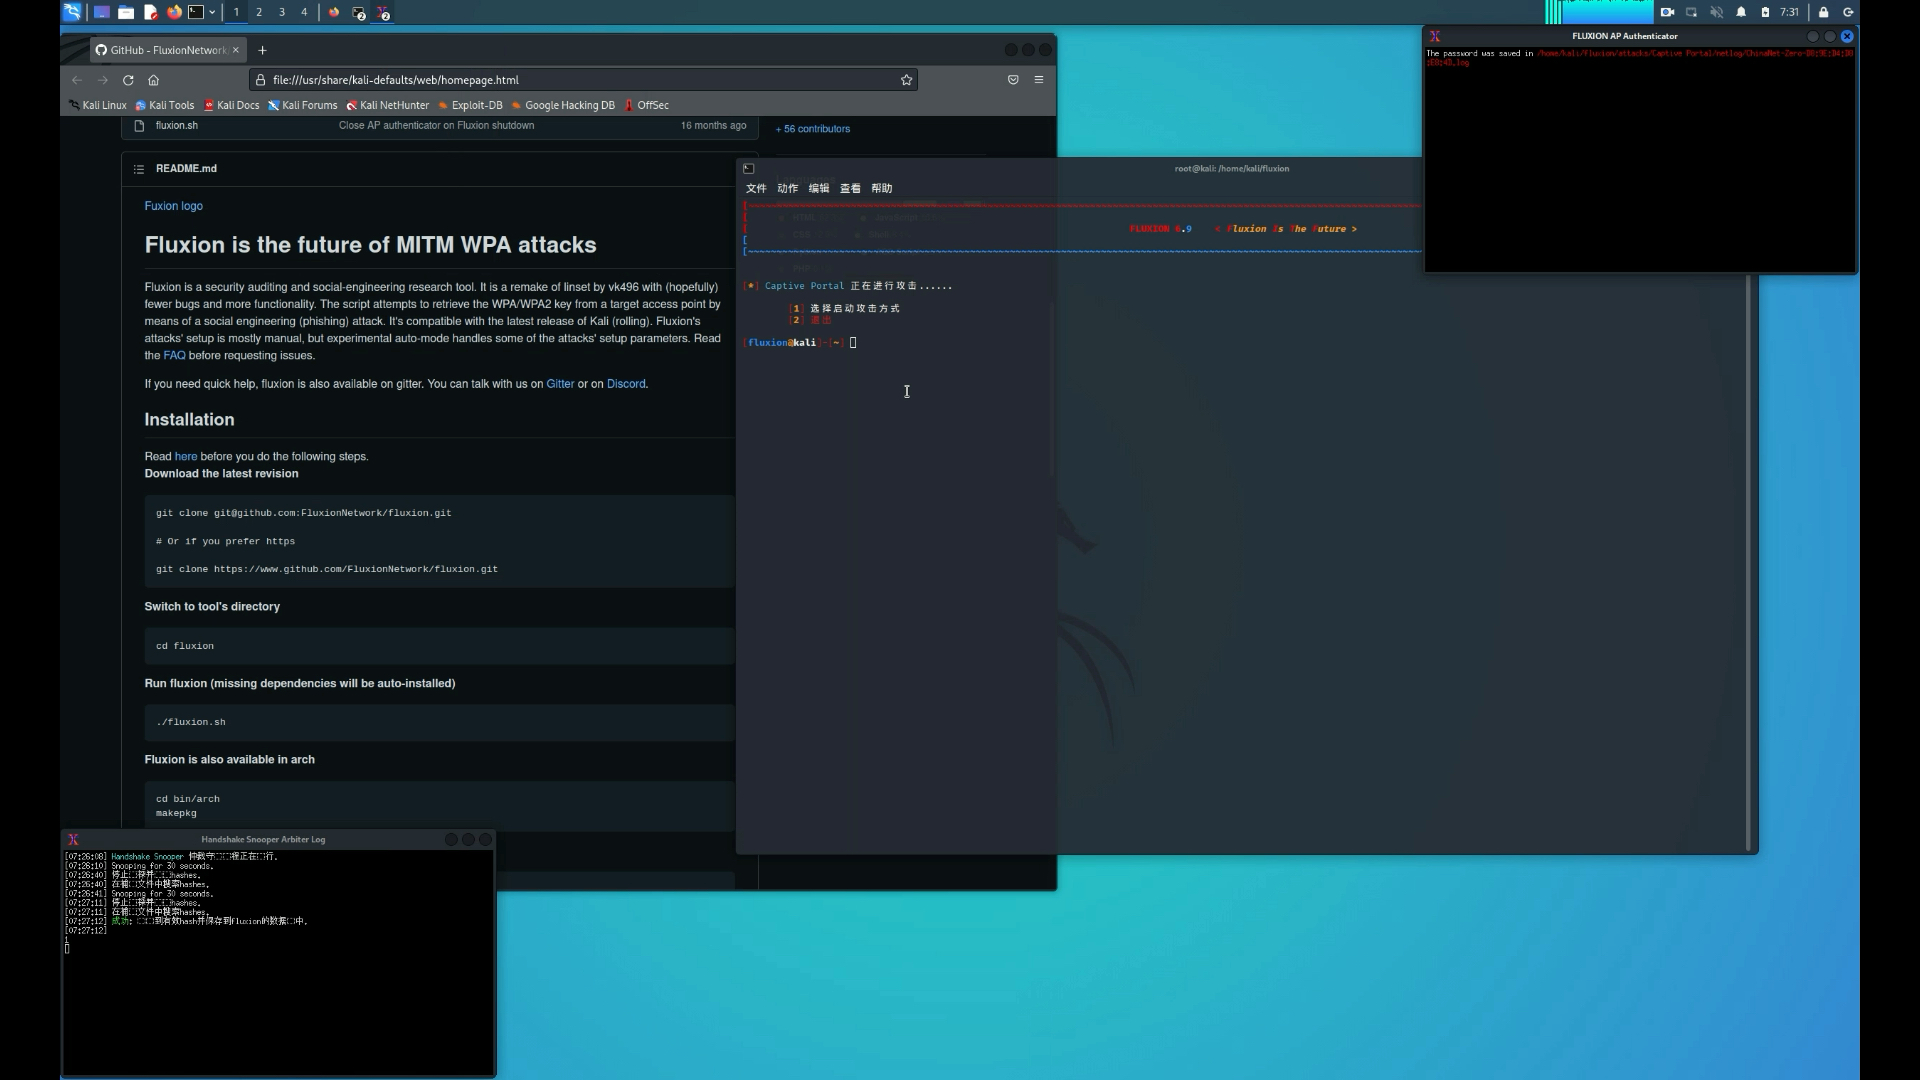This screenshot has height=1080, width=1920.
Task: Click the git clone https command text
Action: pyautogui.click(x=326, y=569)
